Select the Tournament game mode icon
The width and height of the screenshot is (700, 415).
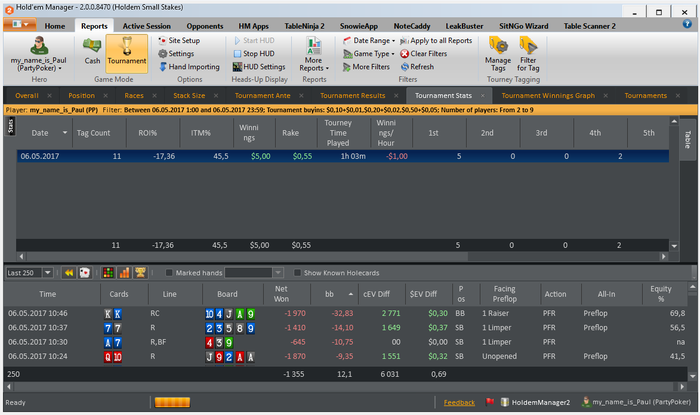click(x=127, y=53)
